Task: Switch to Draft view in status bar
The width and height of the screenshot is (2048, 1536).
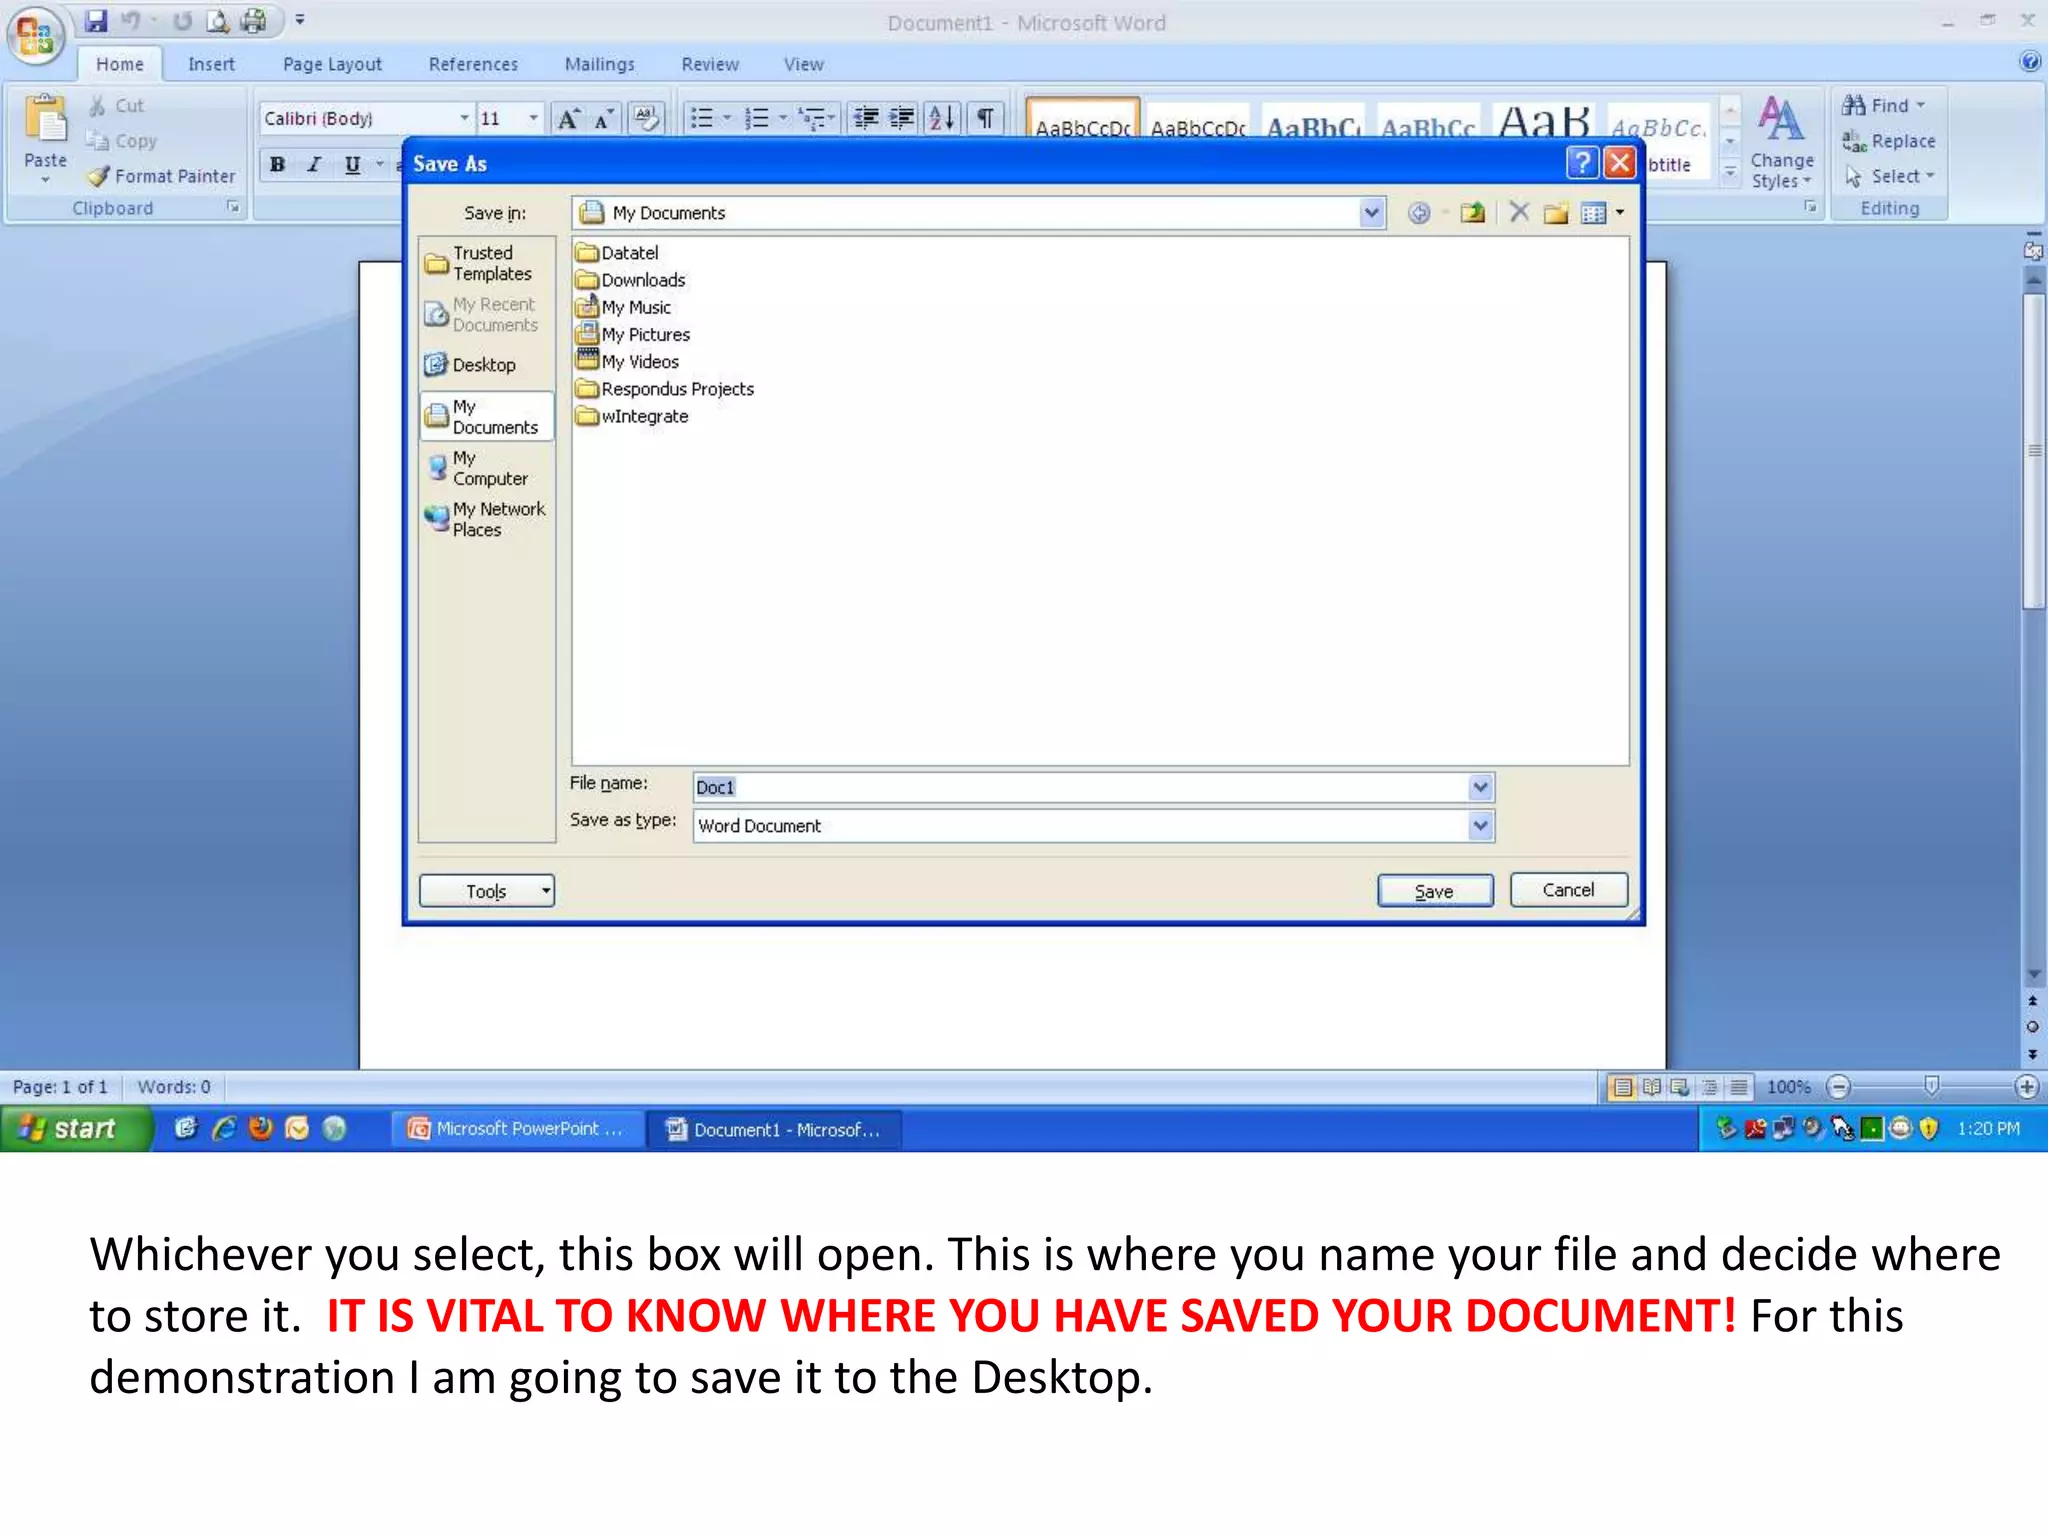Action: pyautogui.click(x=1739, y=1087)
